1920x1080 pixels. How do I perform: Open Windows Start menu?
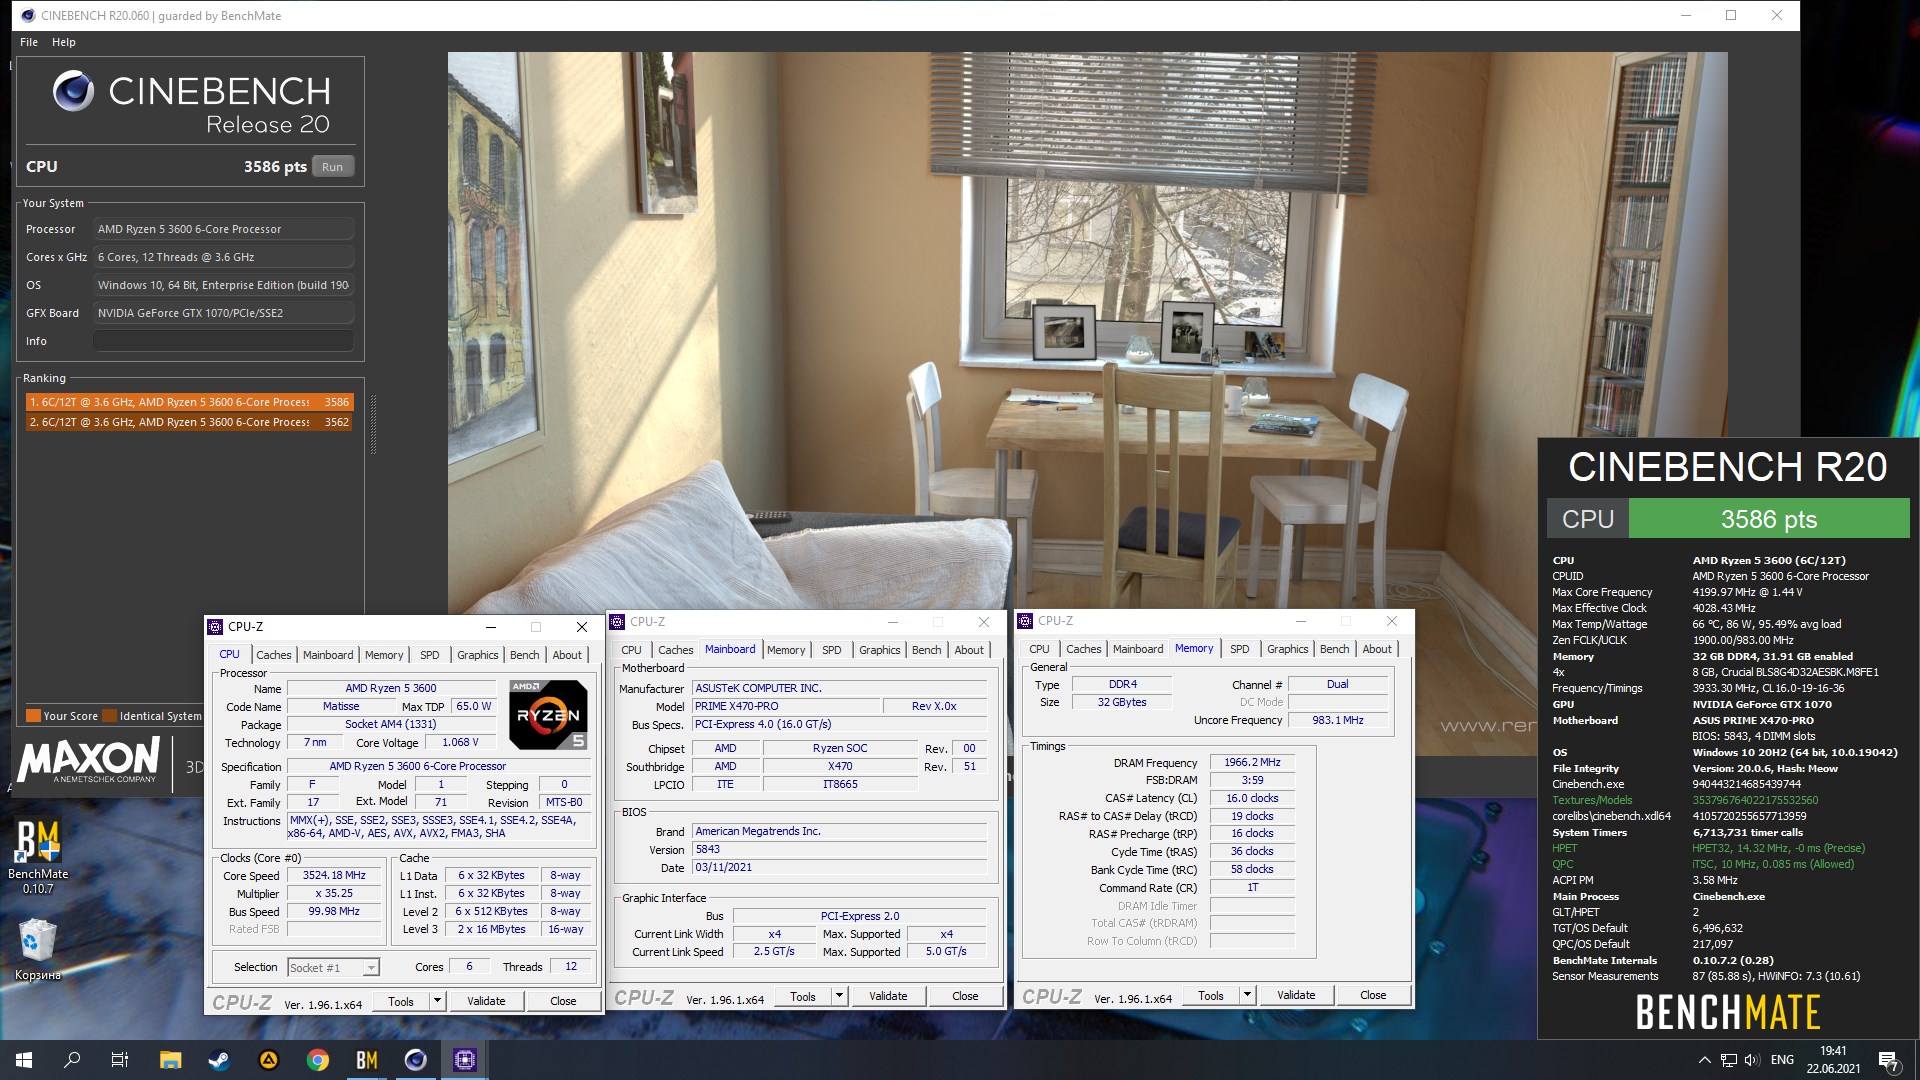24,1060
